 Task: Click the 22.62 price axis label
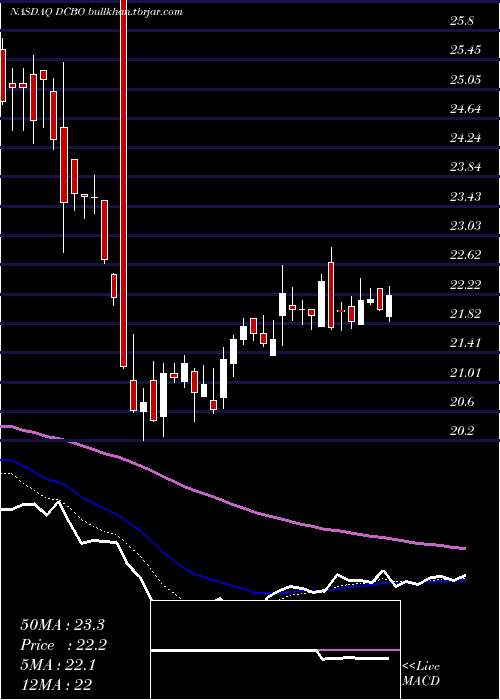point(466,255)
